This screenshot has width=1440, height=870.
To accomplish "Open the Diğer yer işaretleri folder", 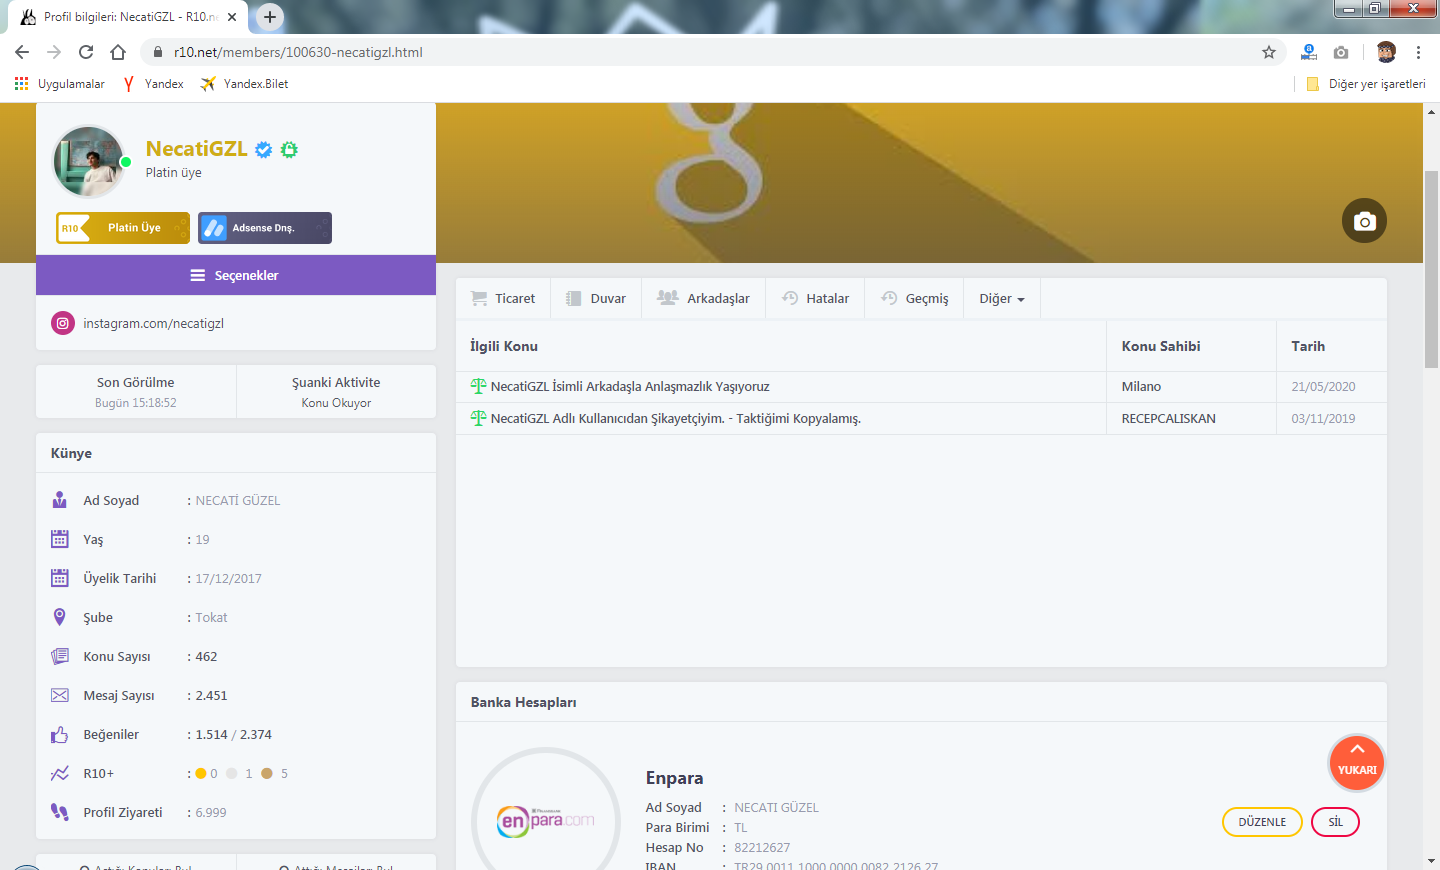I will coord(1366,84).
